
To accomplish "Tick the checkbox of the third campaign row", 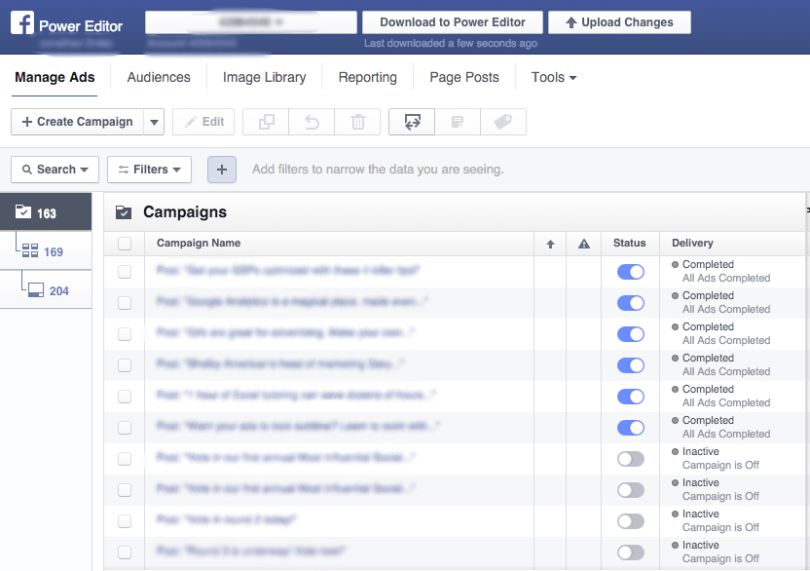I will pyautogui.click(x=124, y=334).
